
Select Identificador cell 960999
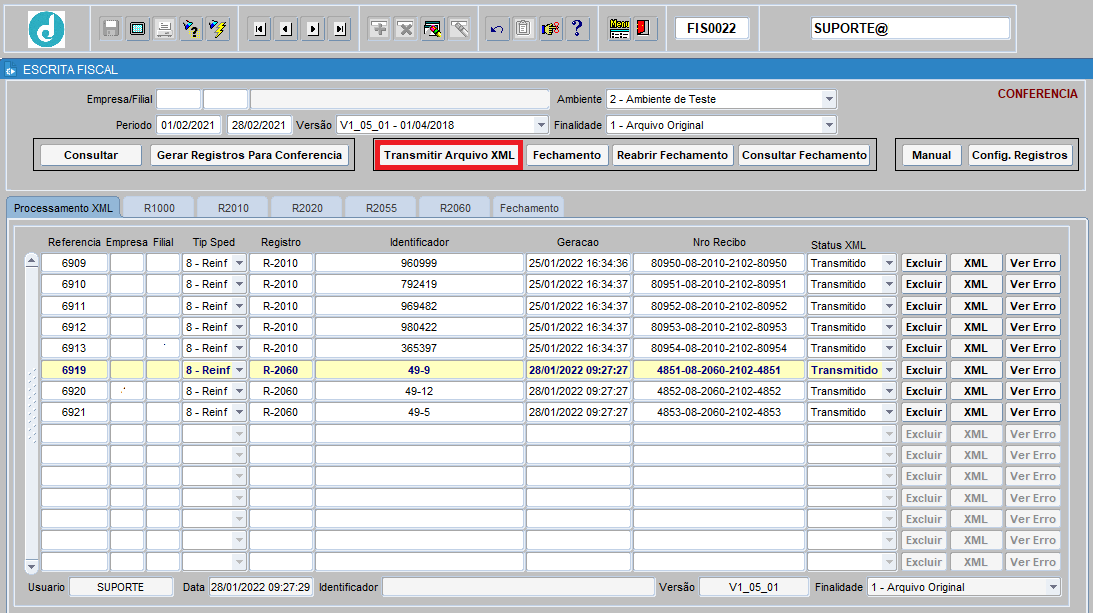pos(419,263)
